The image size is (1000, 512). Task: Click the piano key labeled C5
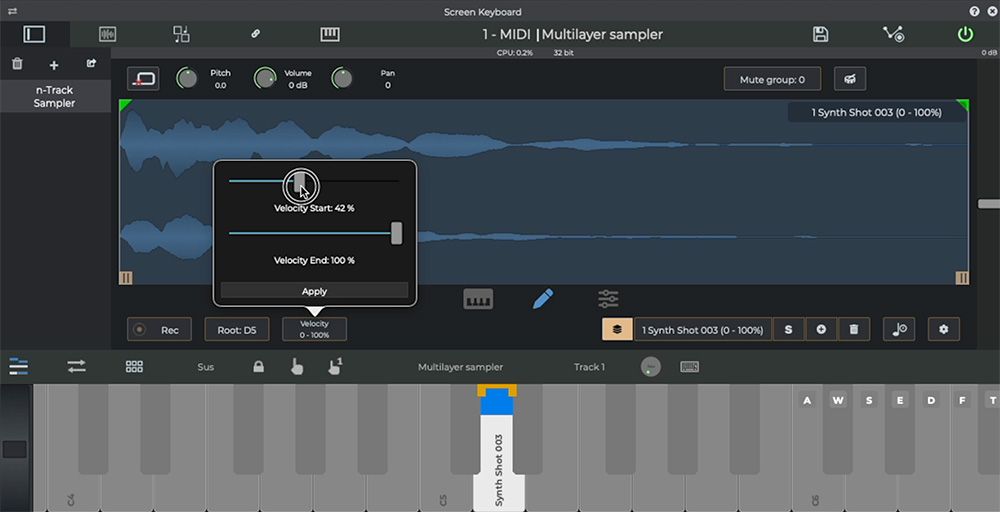pos(445,492)
